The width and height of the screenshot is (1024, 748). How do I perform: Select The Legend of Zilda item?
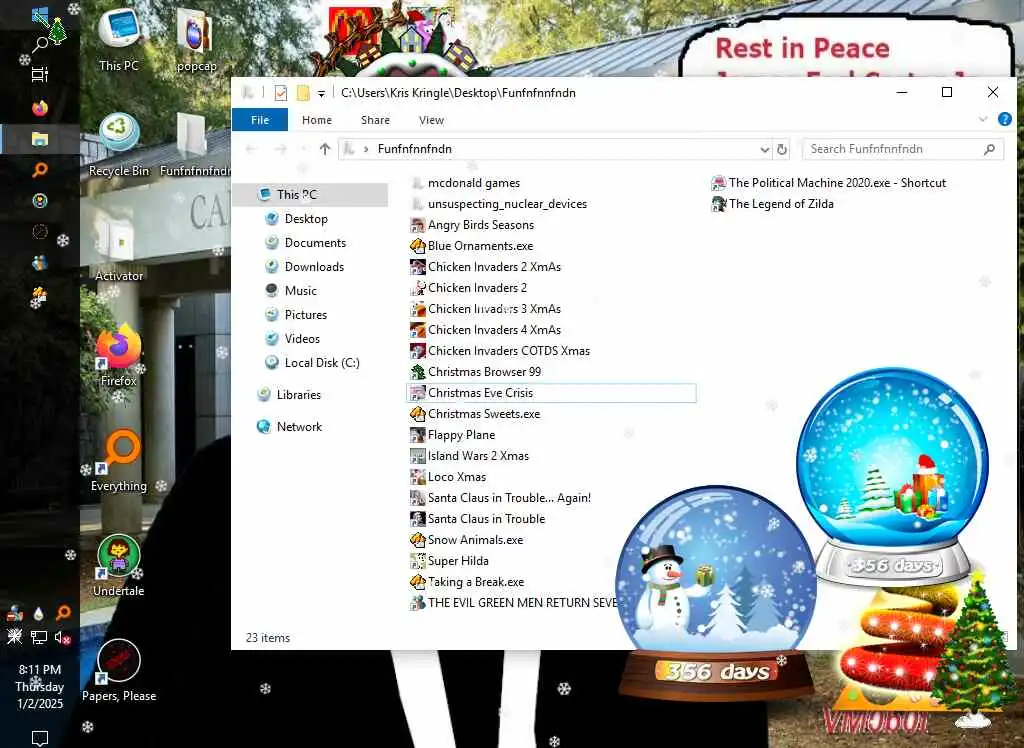[773, 204]
